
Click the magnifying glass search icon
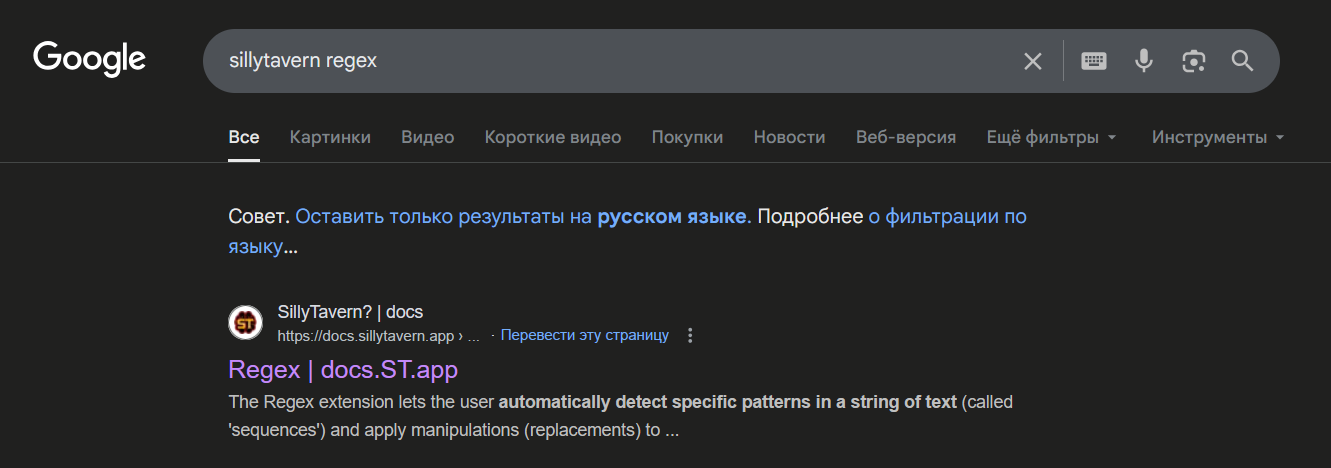point(1242,61)
